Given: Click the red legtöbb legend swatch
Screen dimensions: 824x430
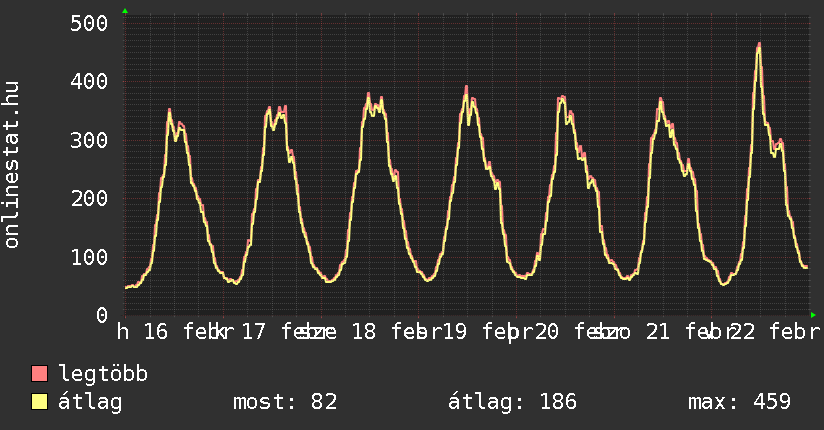Looking at the screenshot, I should coord(40,375).
